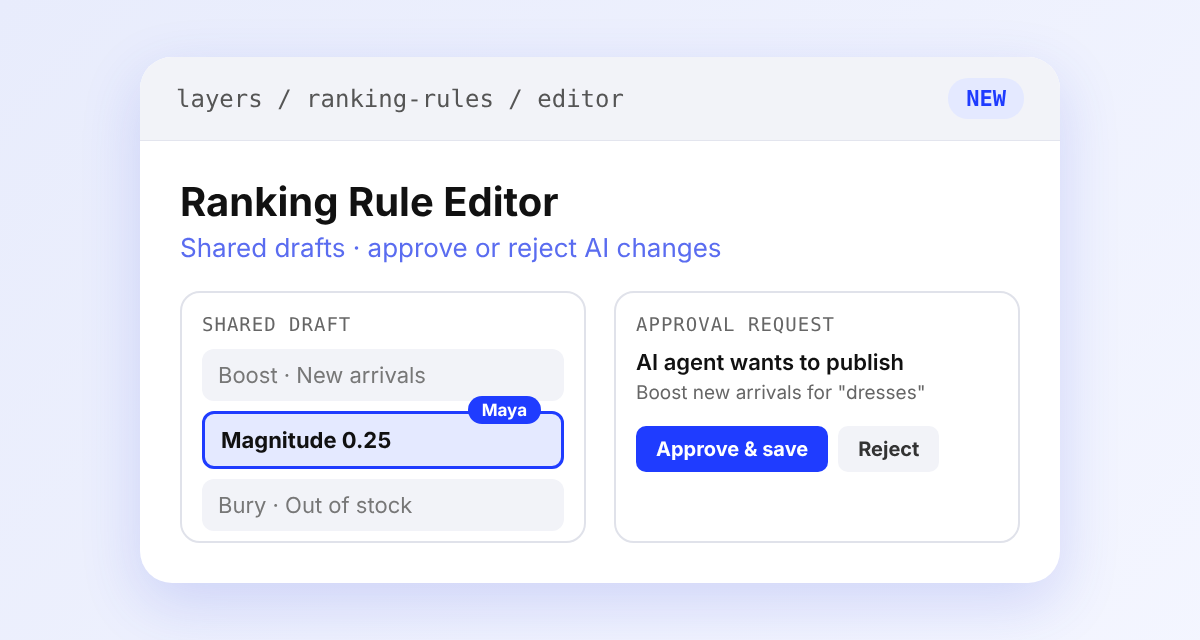The width and height of the screenshot is (1200, 640).
Task: Open the layers / ranking-rules / editor breadcrumb
Action: coord(400,99)
